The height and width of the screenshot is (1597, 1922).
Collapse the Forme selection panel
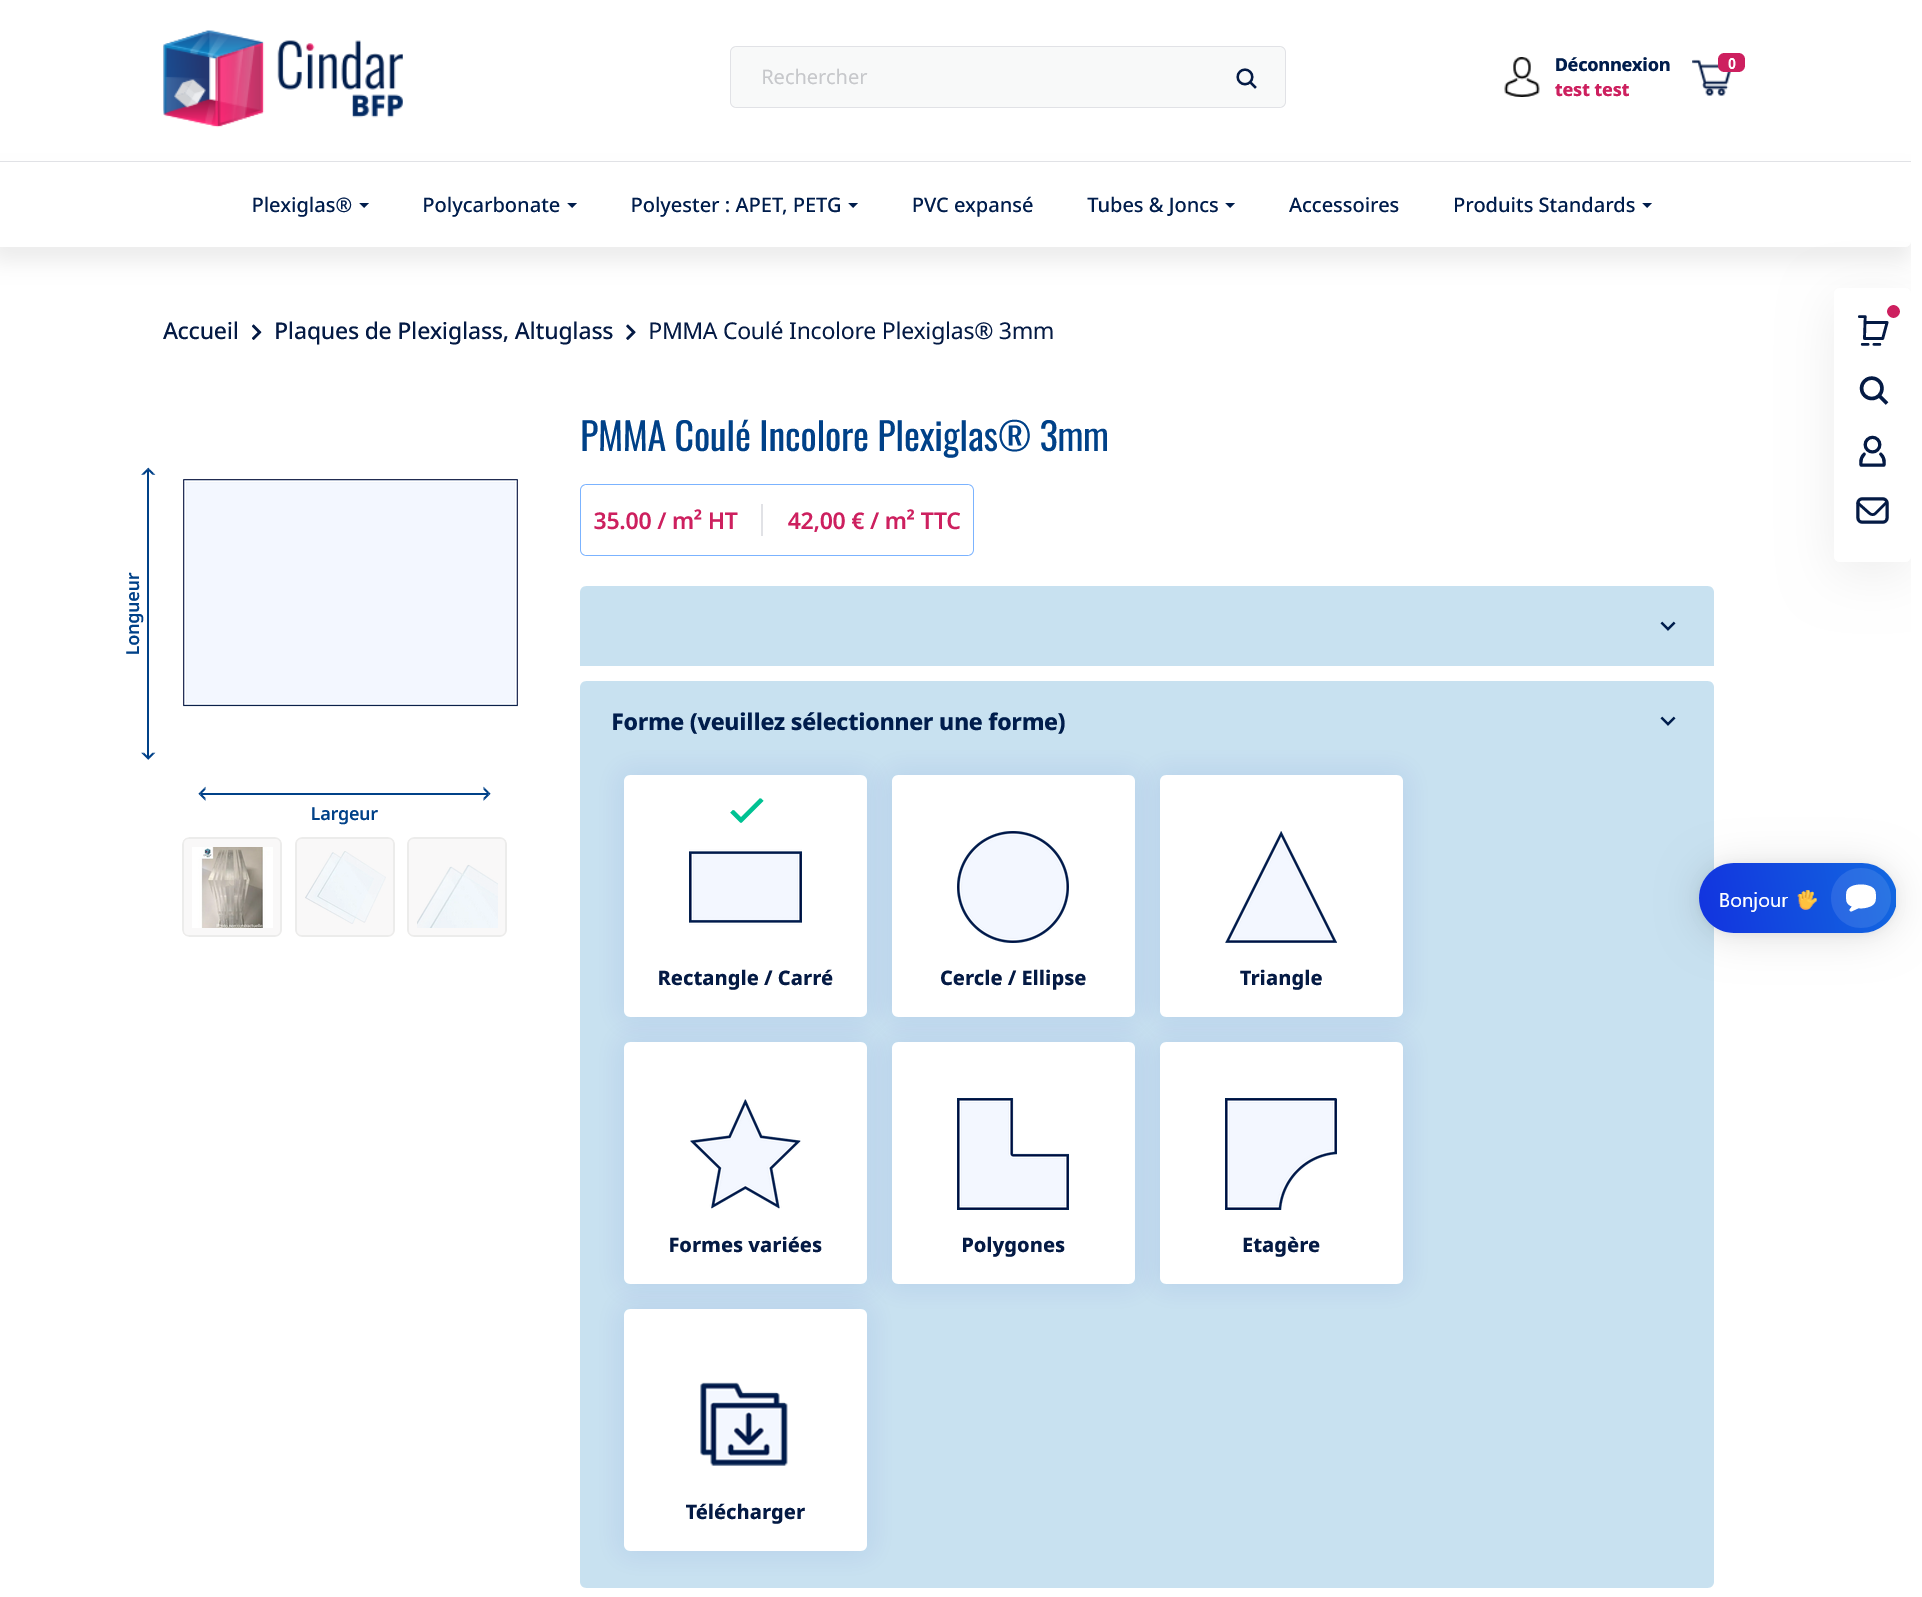tap(1667, 722)
